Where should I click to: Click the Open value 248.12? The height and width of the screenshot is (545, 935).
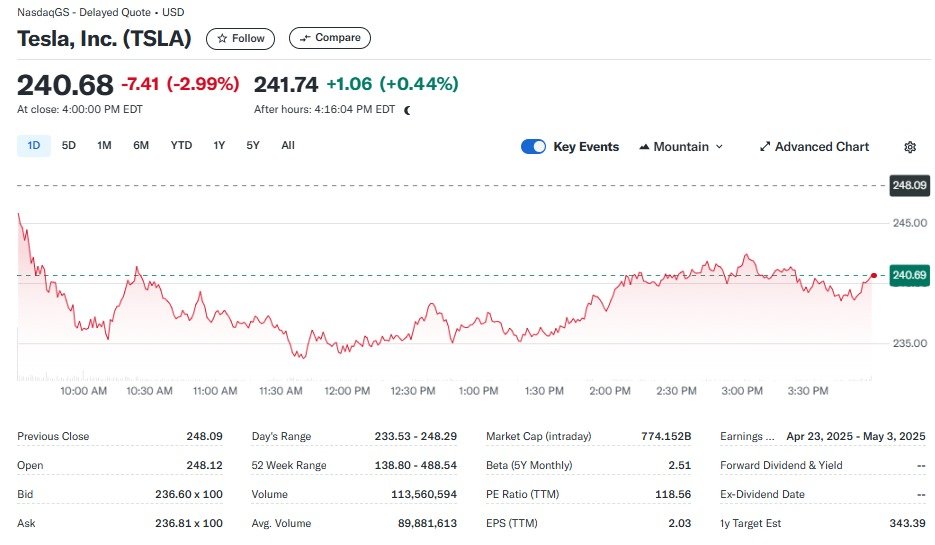pyautogui.click(x=205, y=465)
